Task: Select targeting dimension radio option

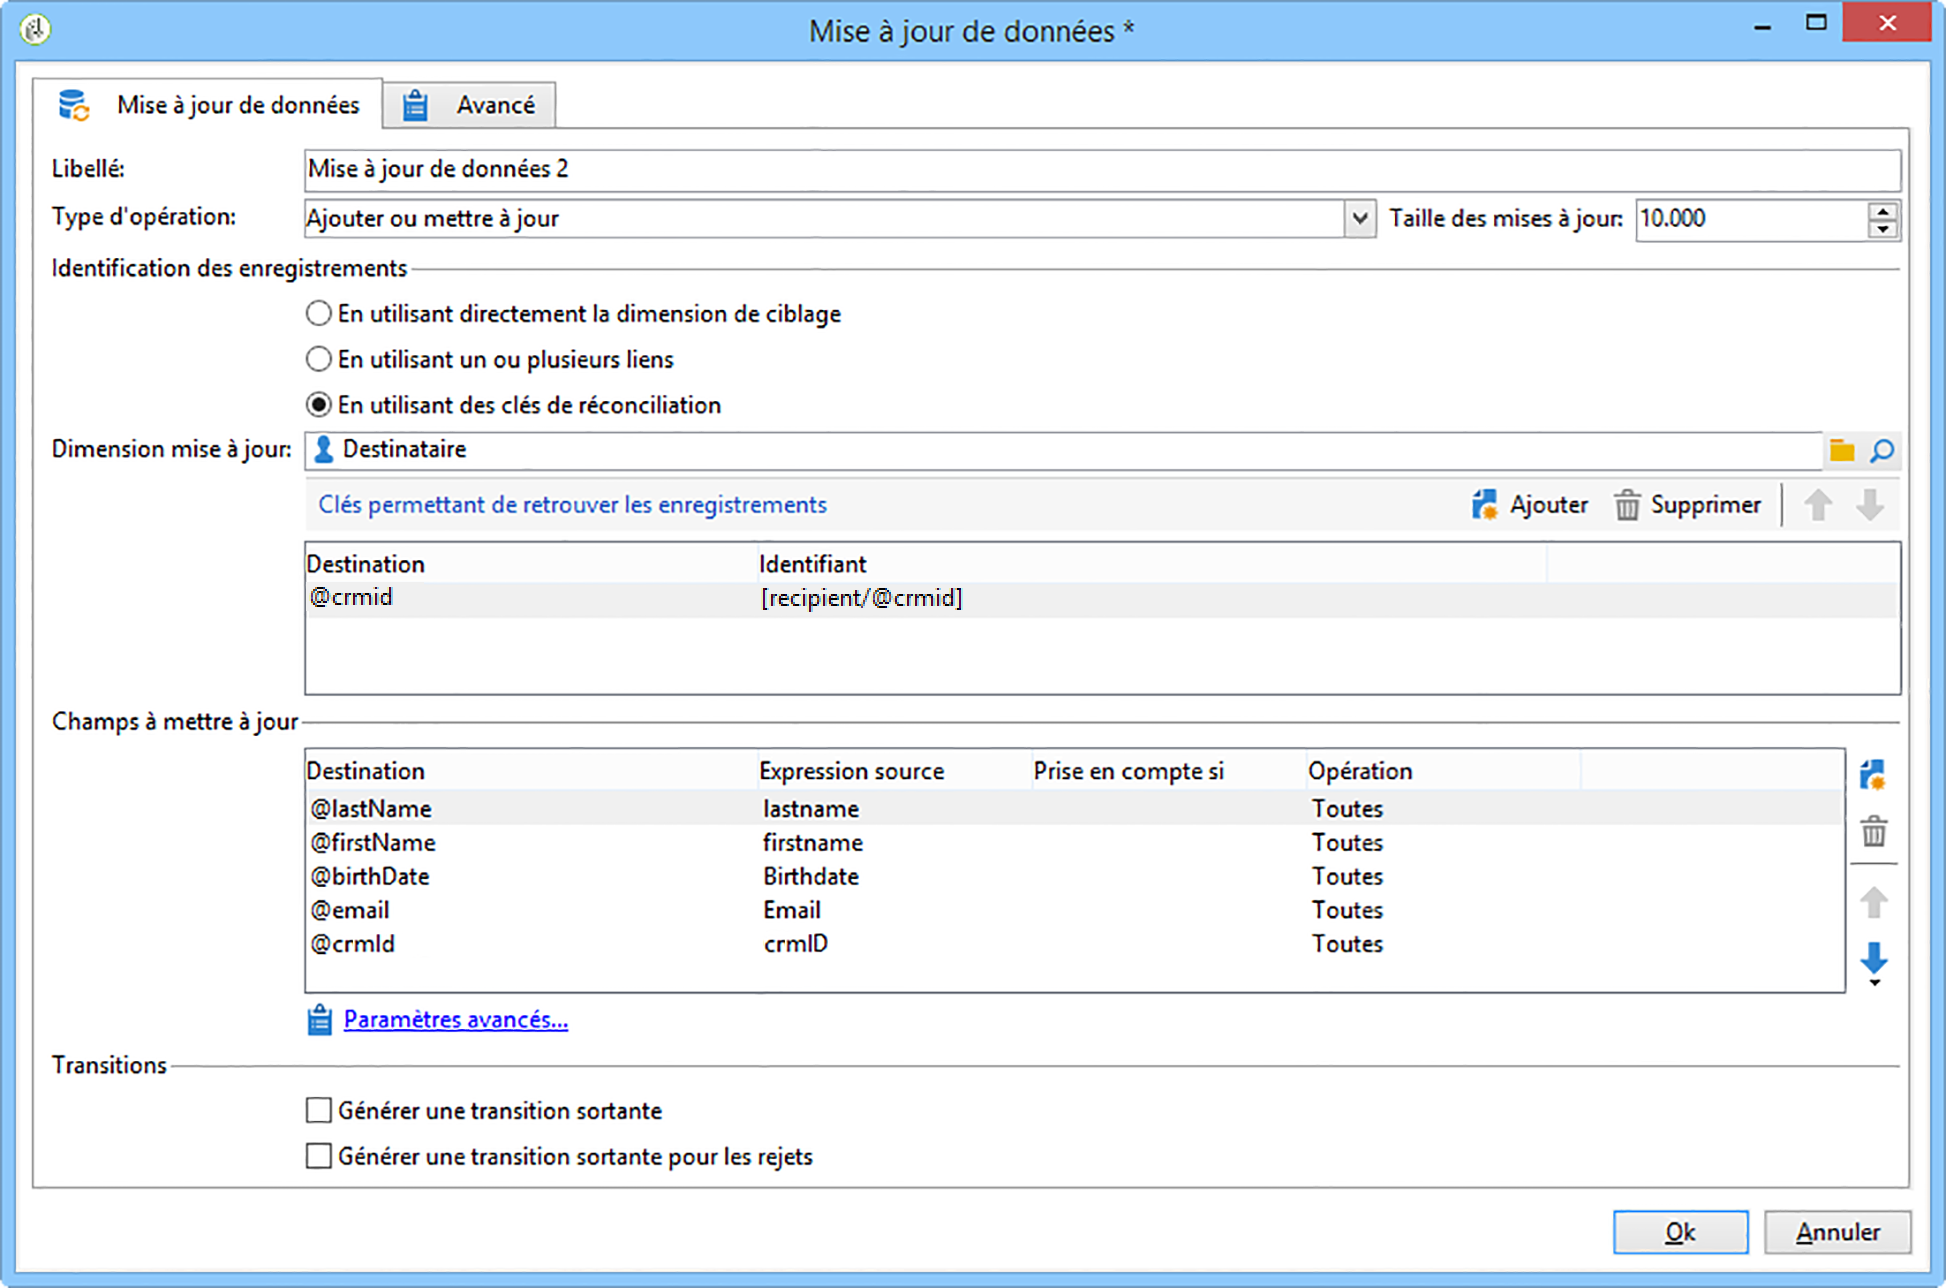Action: [x=318, y=314]
